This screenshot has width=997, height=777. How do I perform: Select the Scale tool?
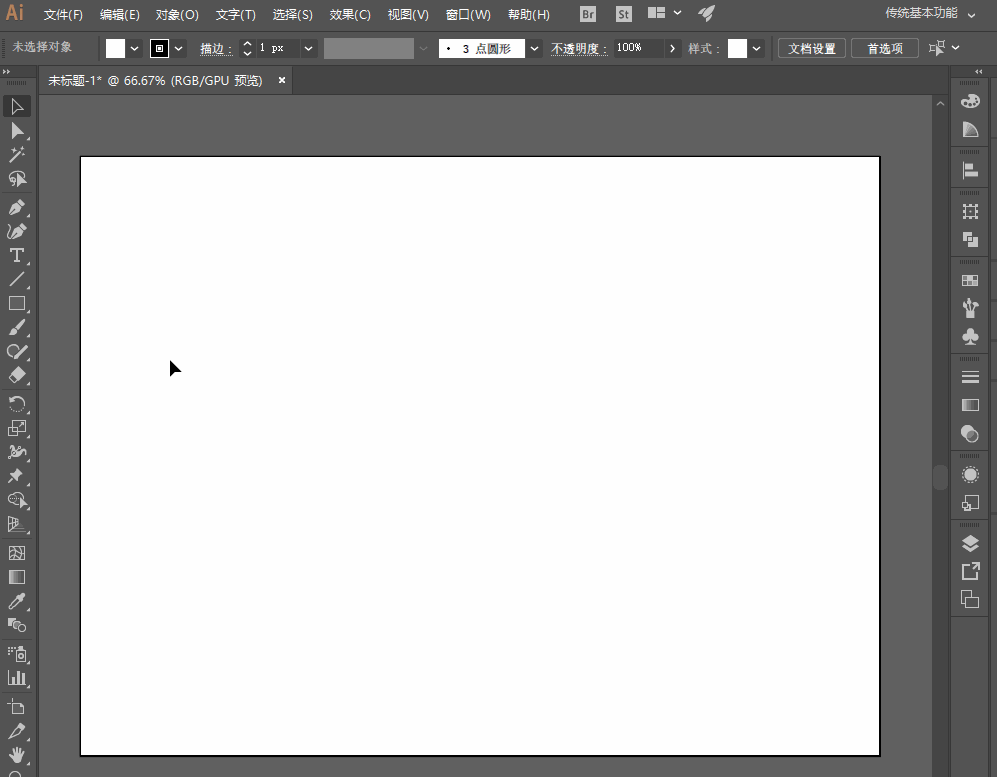point(17,428)
